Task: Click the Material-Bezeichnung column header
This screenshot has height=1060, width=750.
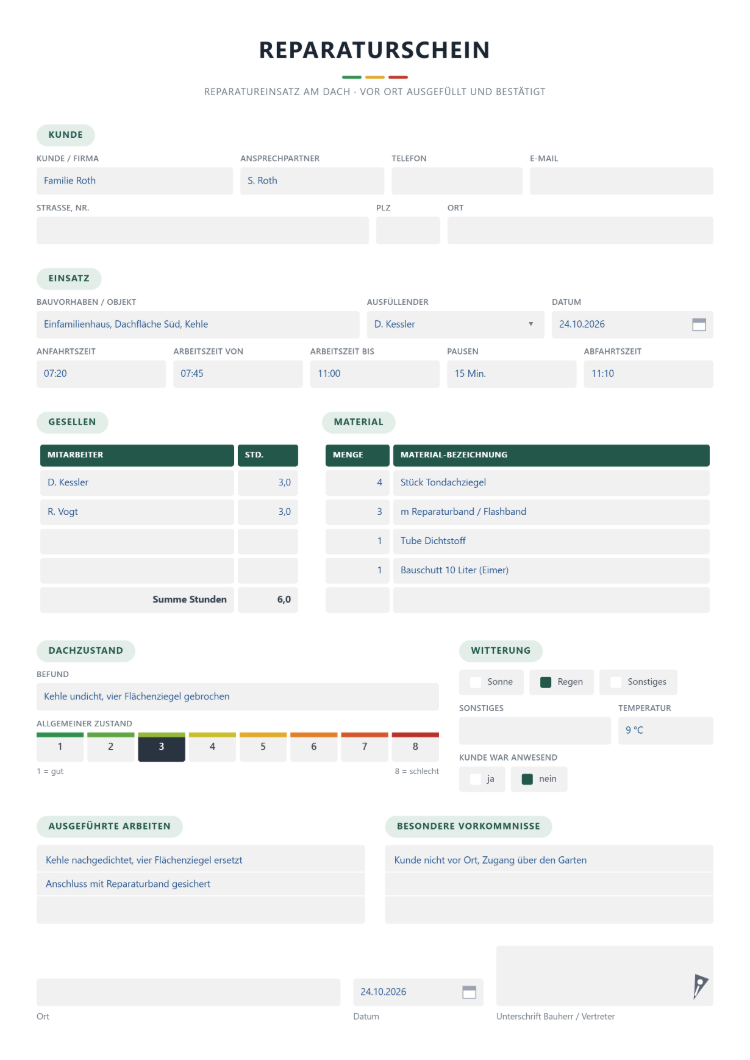Action: pyautogui.click(x=551, y=456)
